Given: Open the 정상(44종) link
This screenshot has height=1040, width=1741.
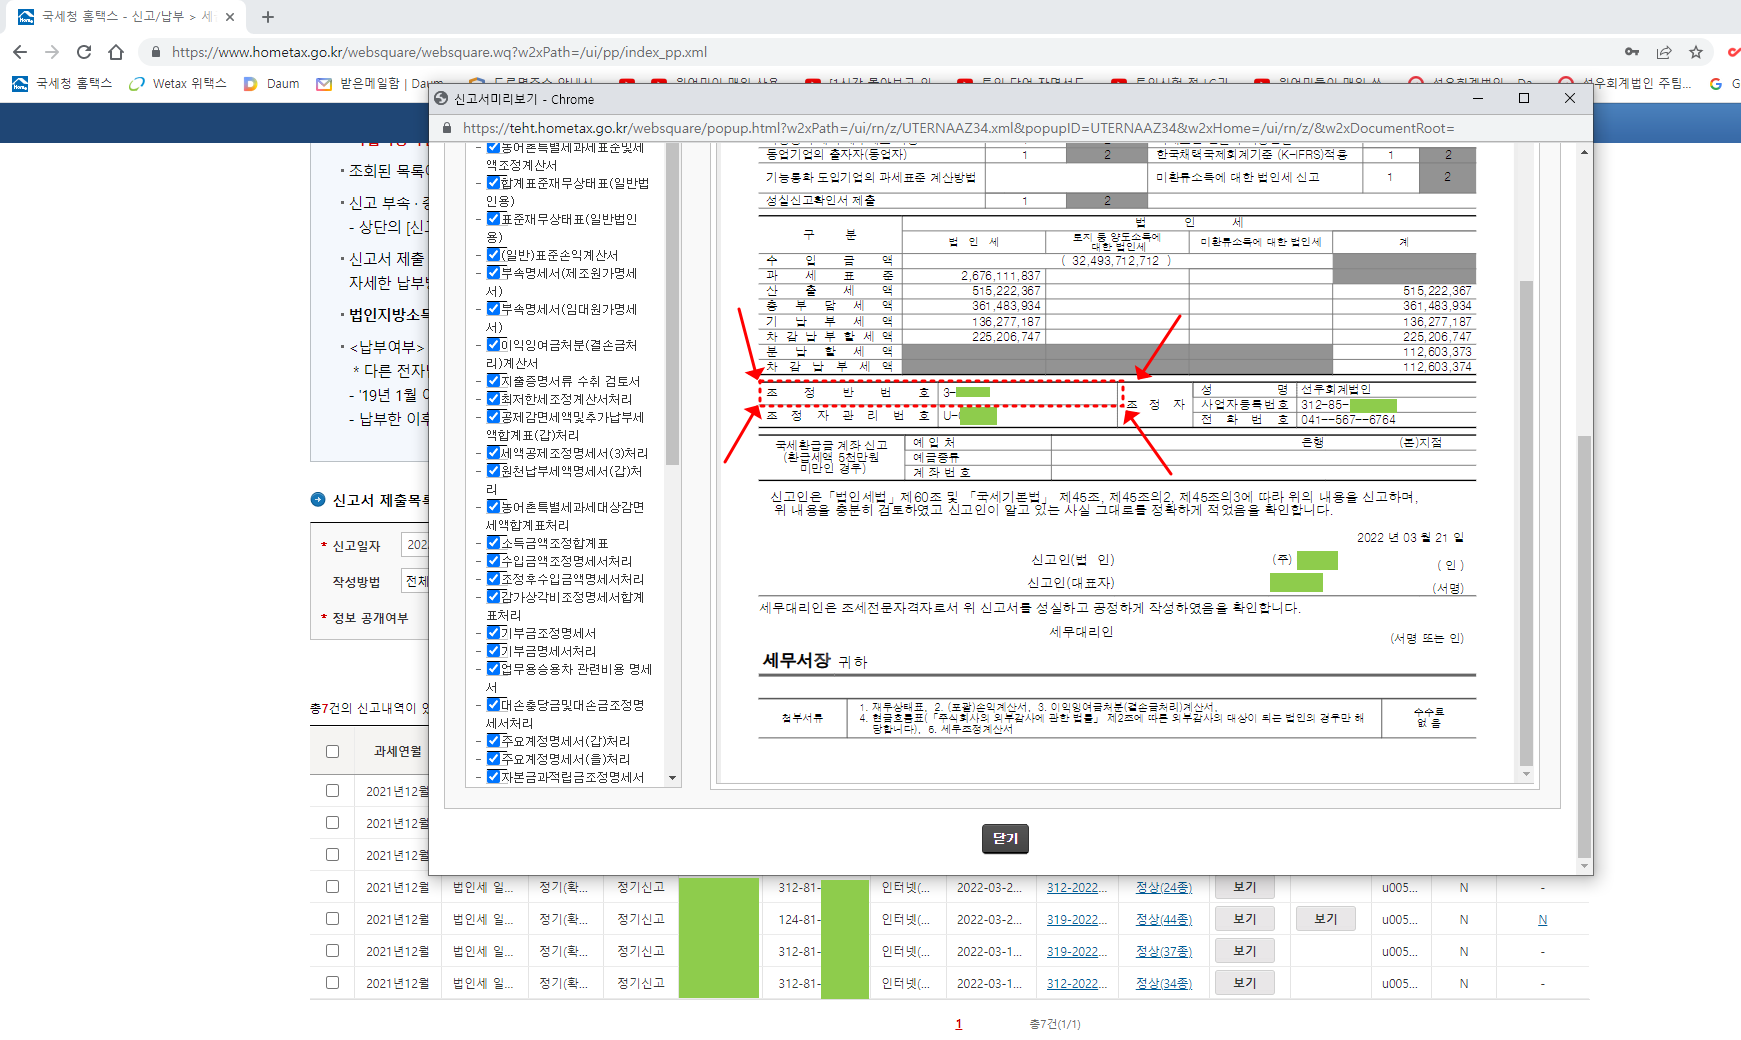Looking at the screenshot, I should (x=1163, y=919).
